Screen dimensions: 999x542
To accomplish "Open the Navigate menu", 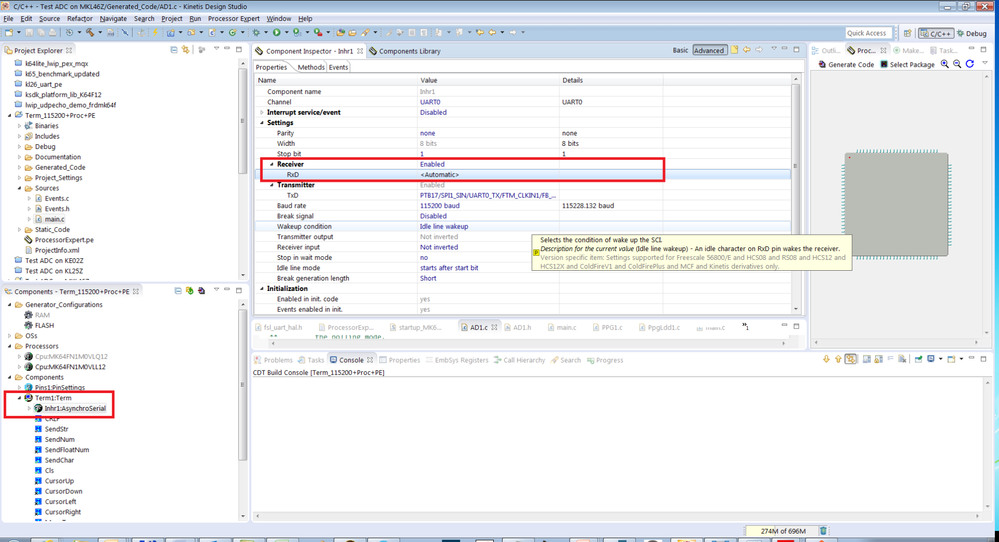I will point(113,18).
